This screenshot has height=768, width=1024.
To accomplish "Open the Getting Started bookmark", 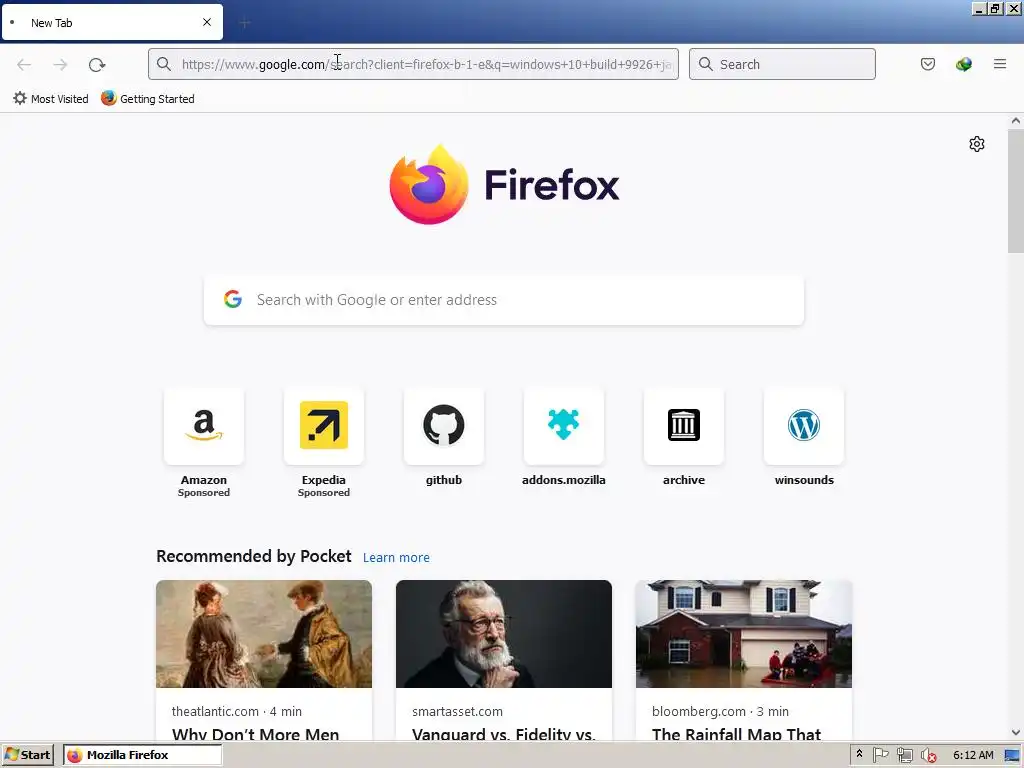I will 148,99.
